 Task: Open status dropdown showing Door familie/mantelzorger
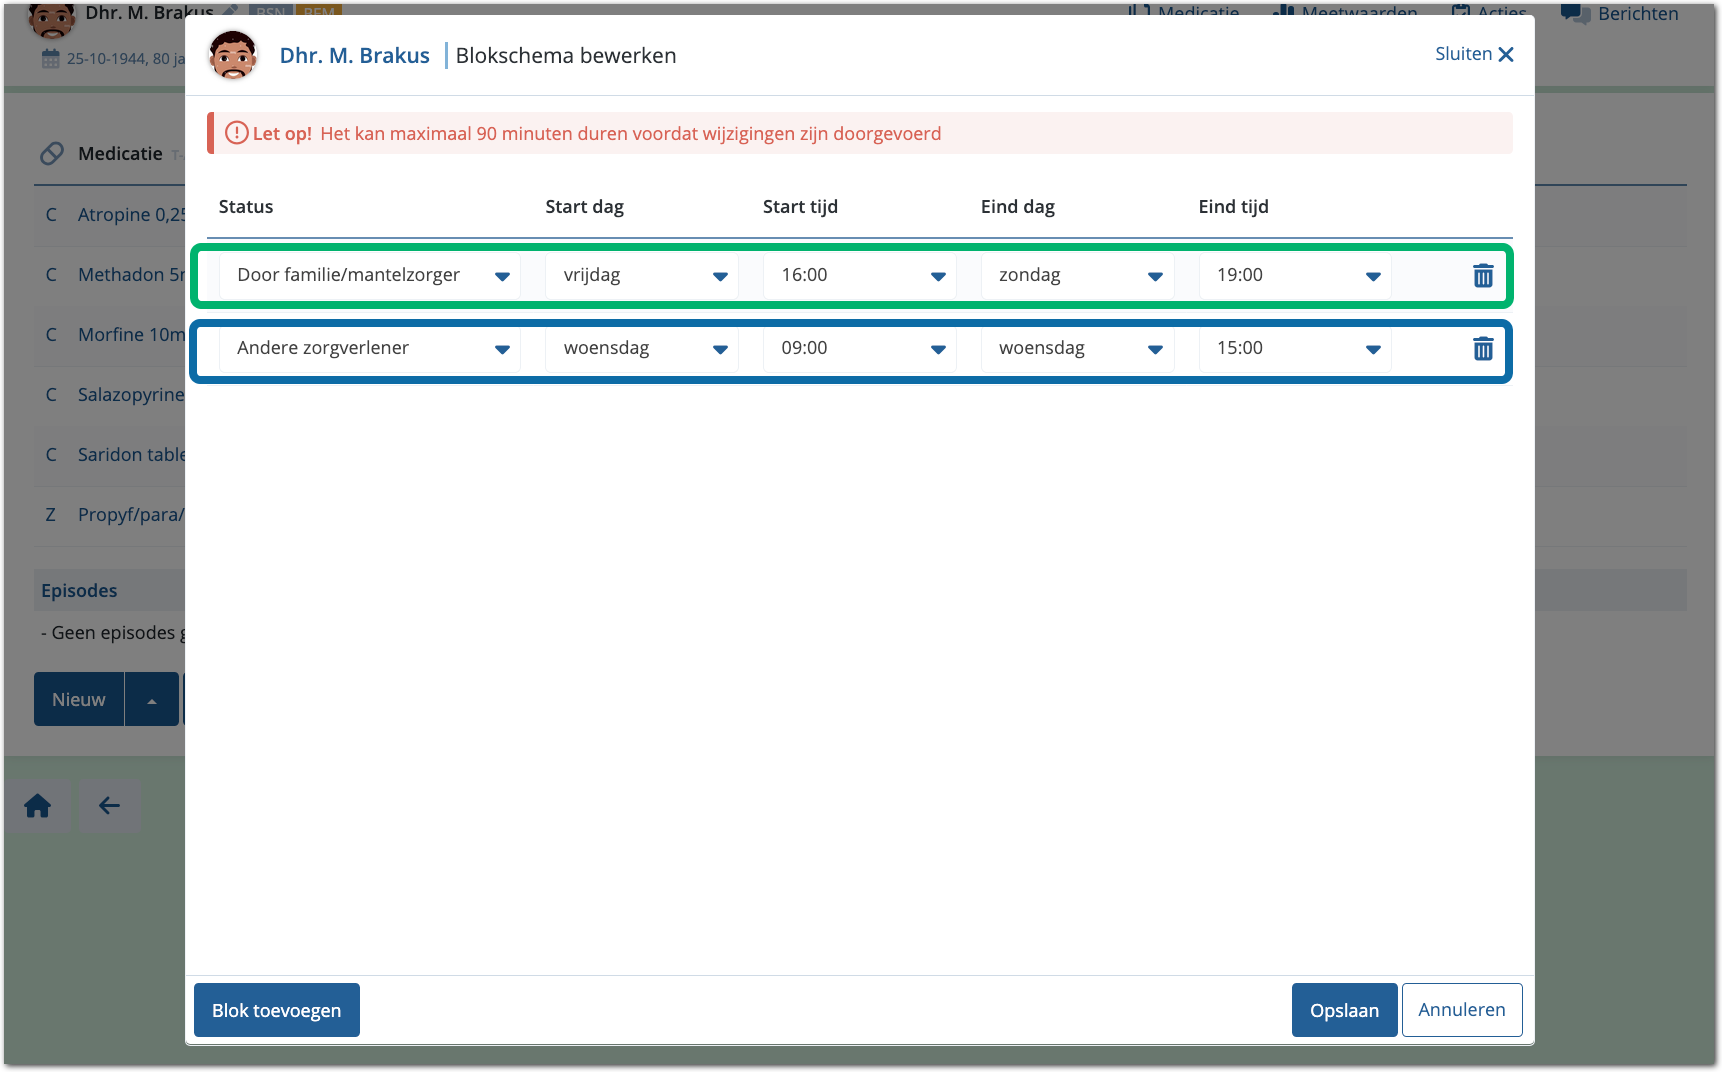pos(369,275)
